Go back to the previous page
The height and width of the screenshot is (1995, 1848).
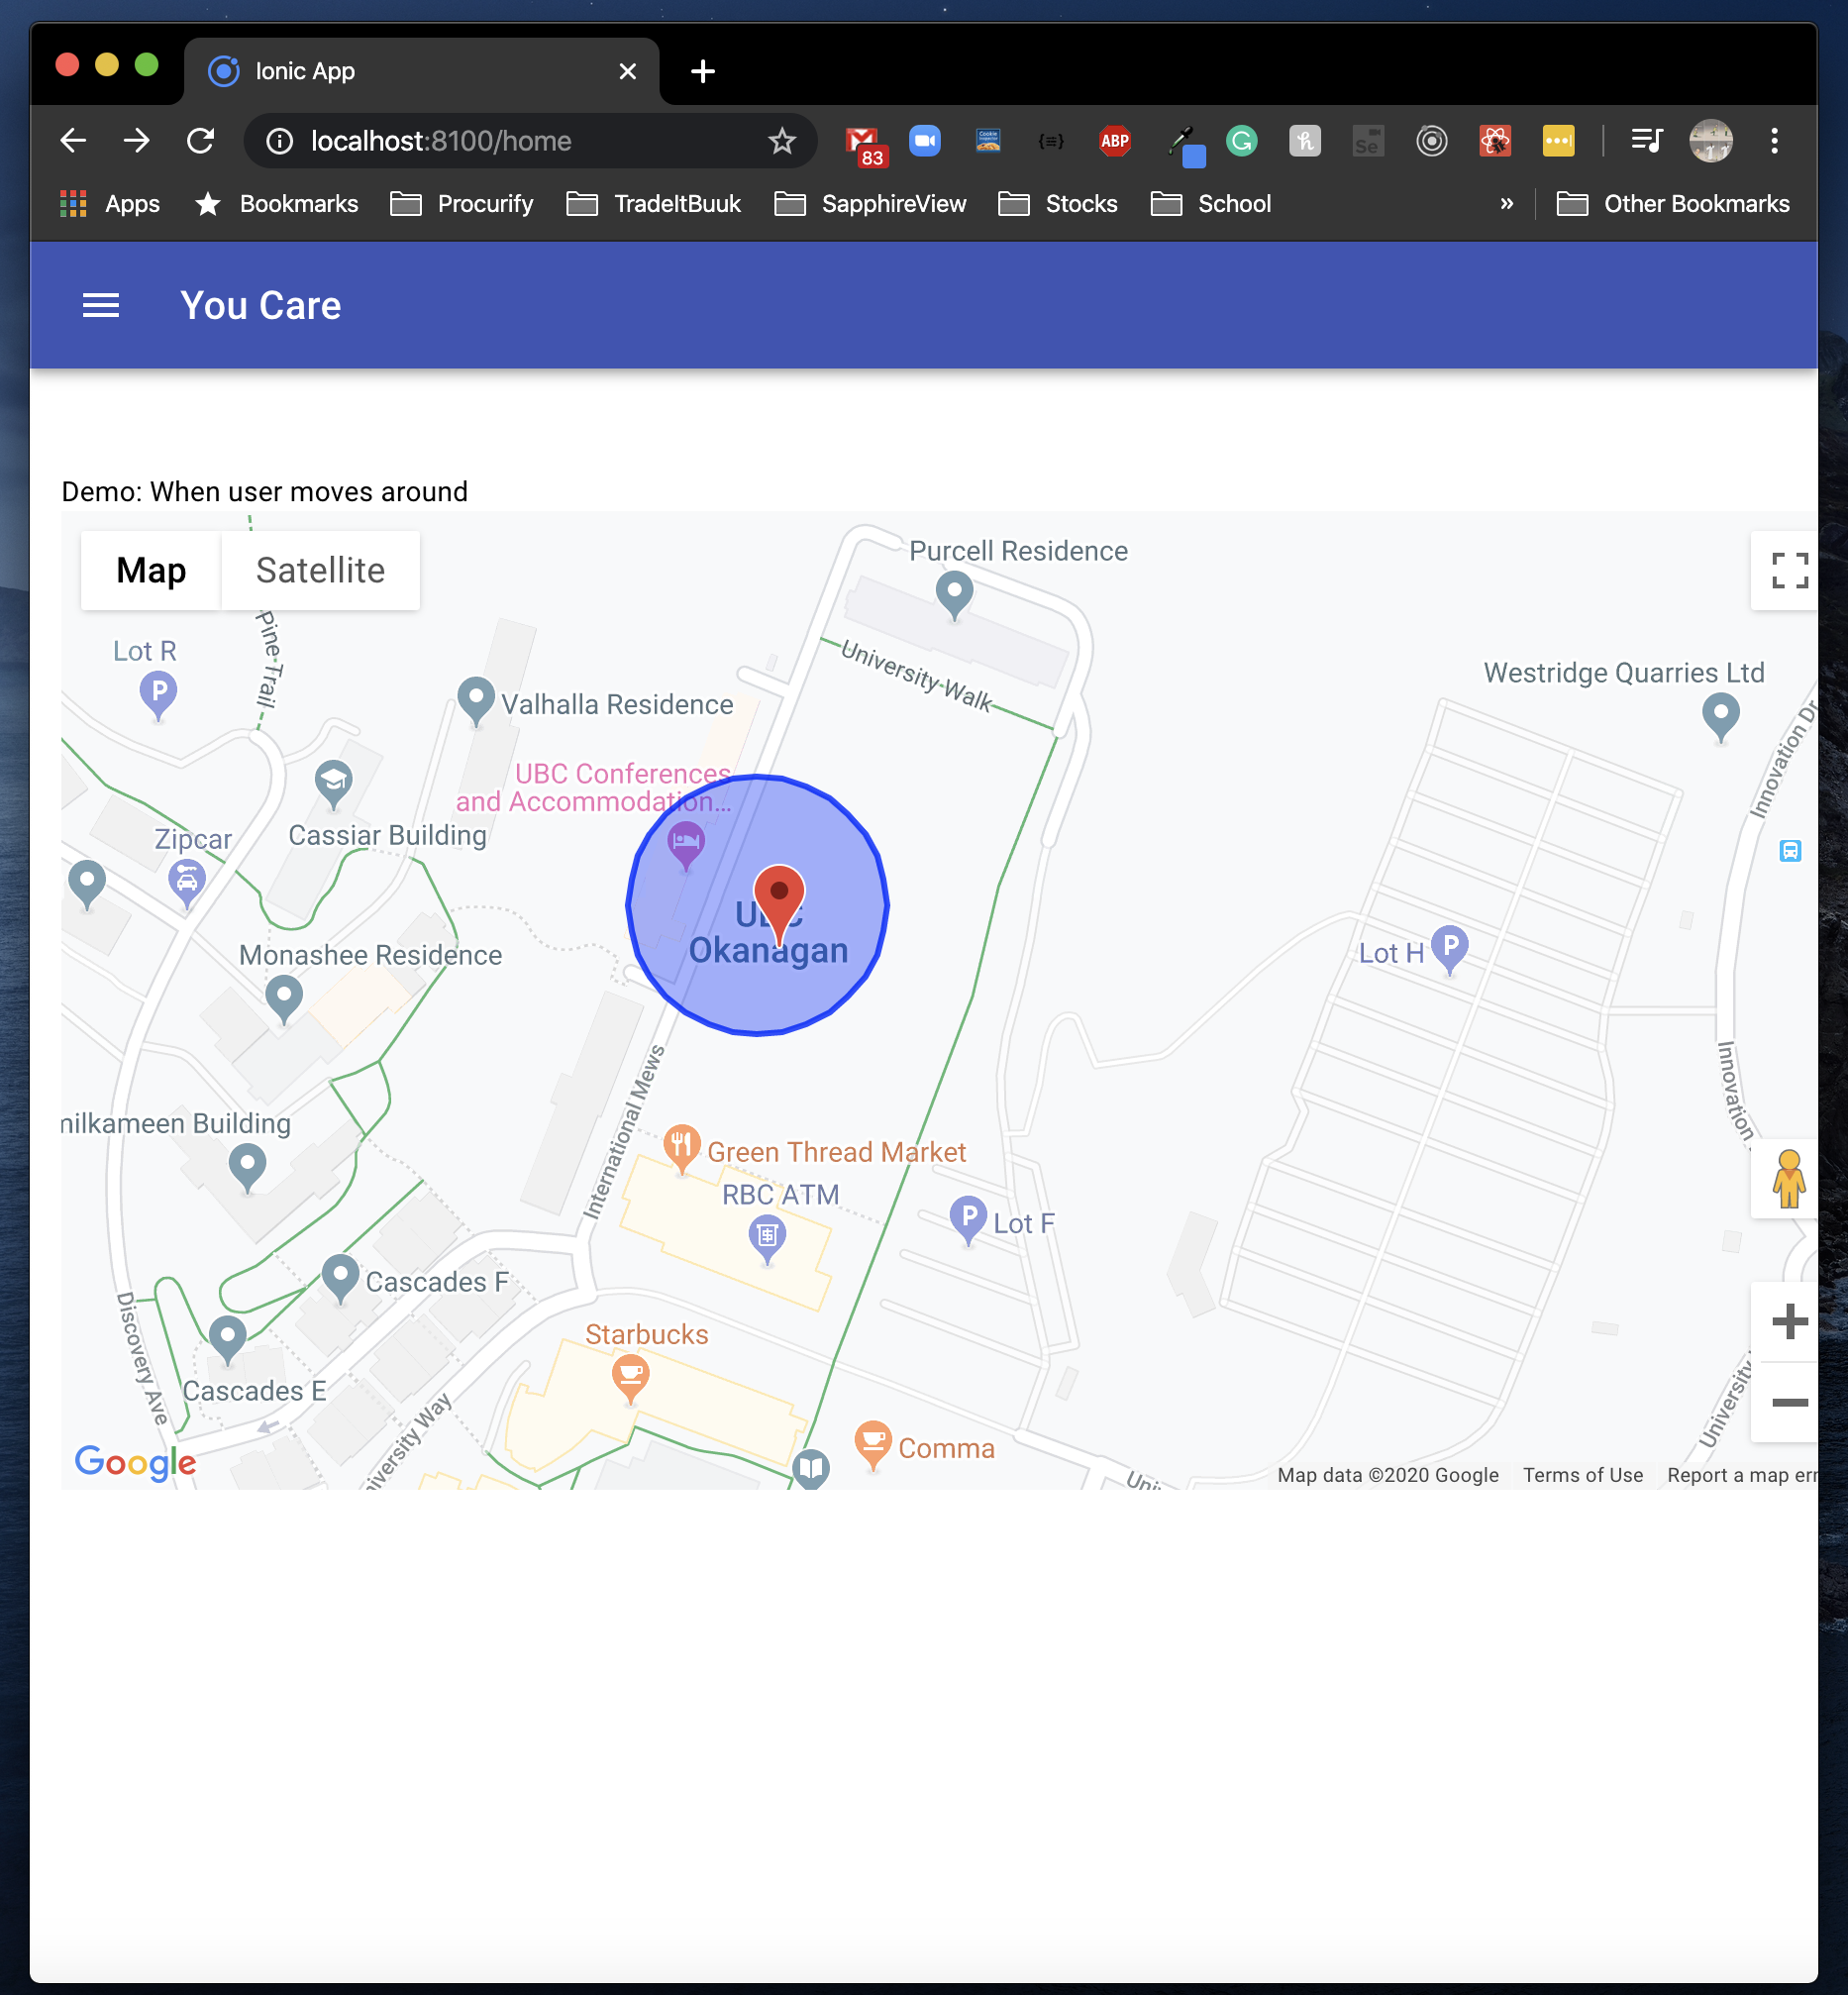click(73, 141)
